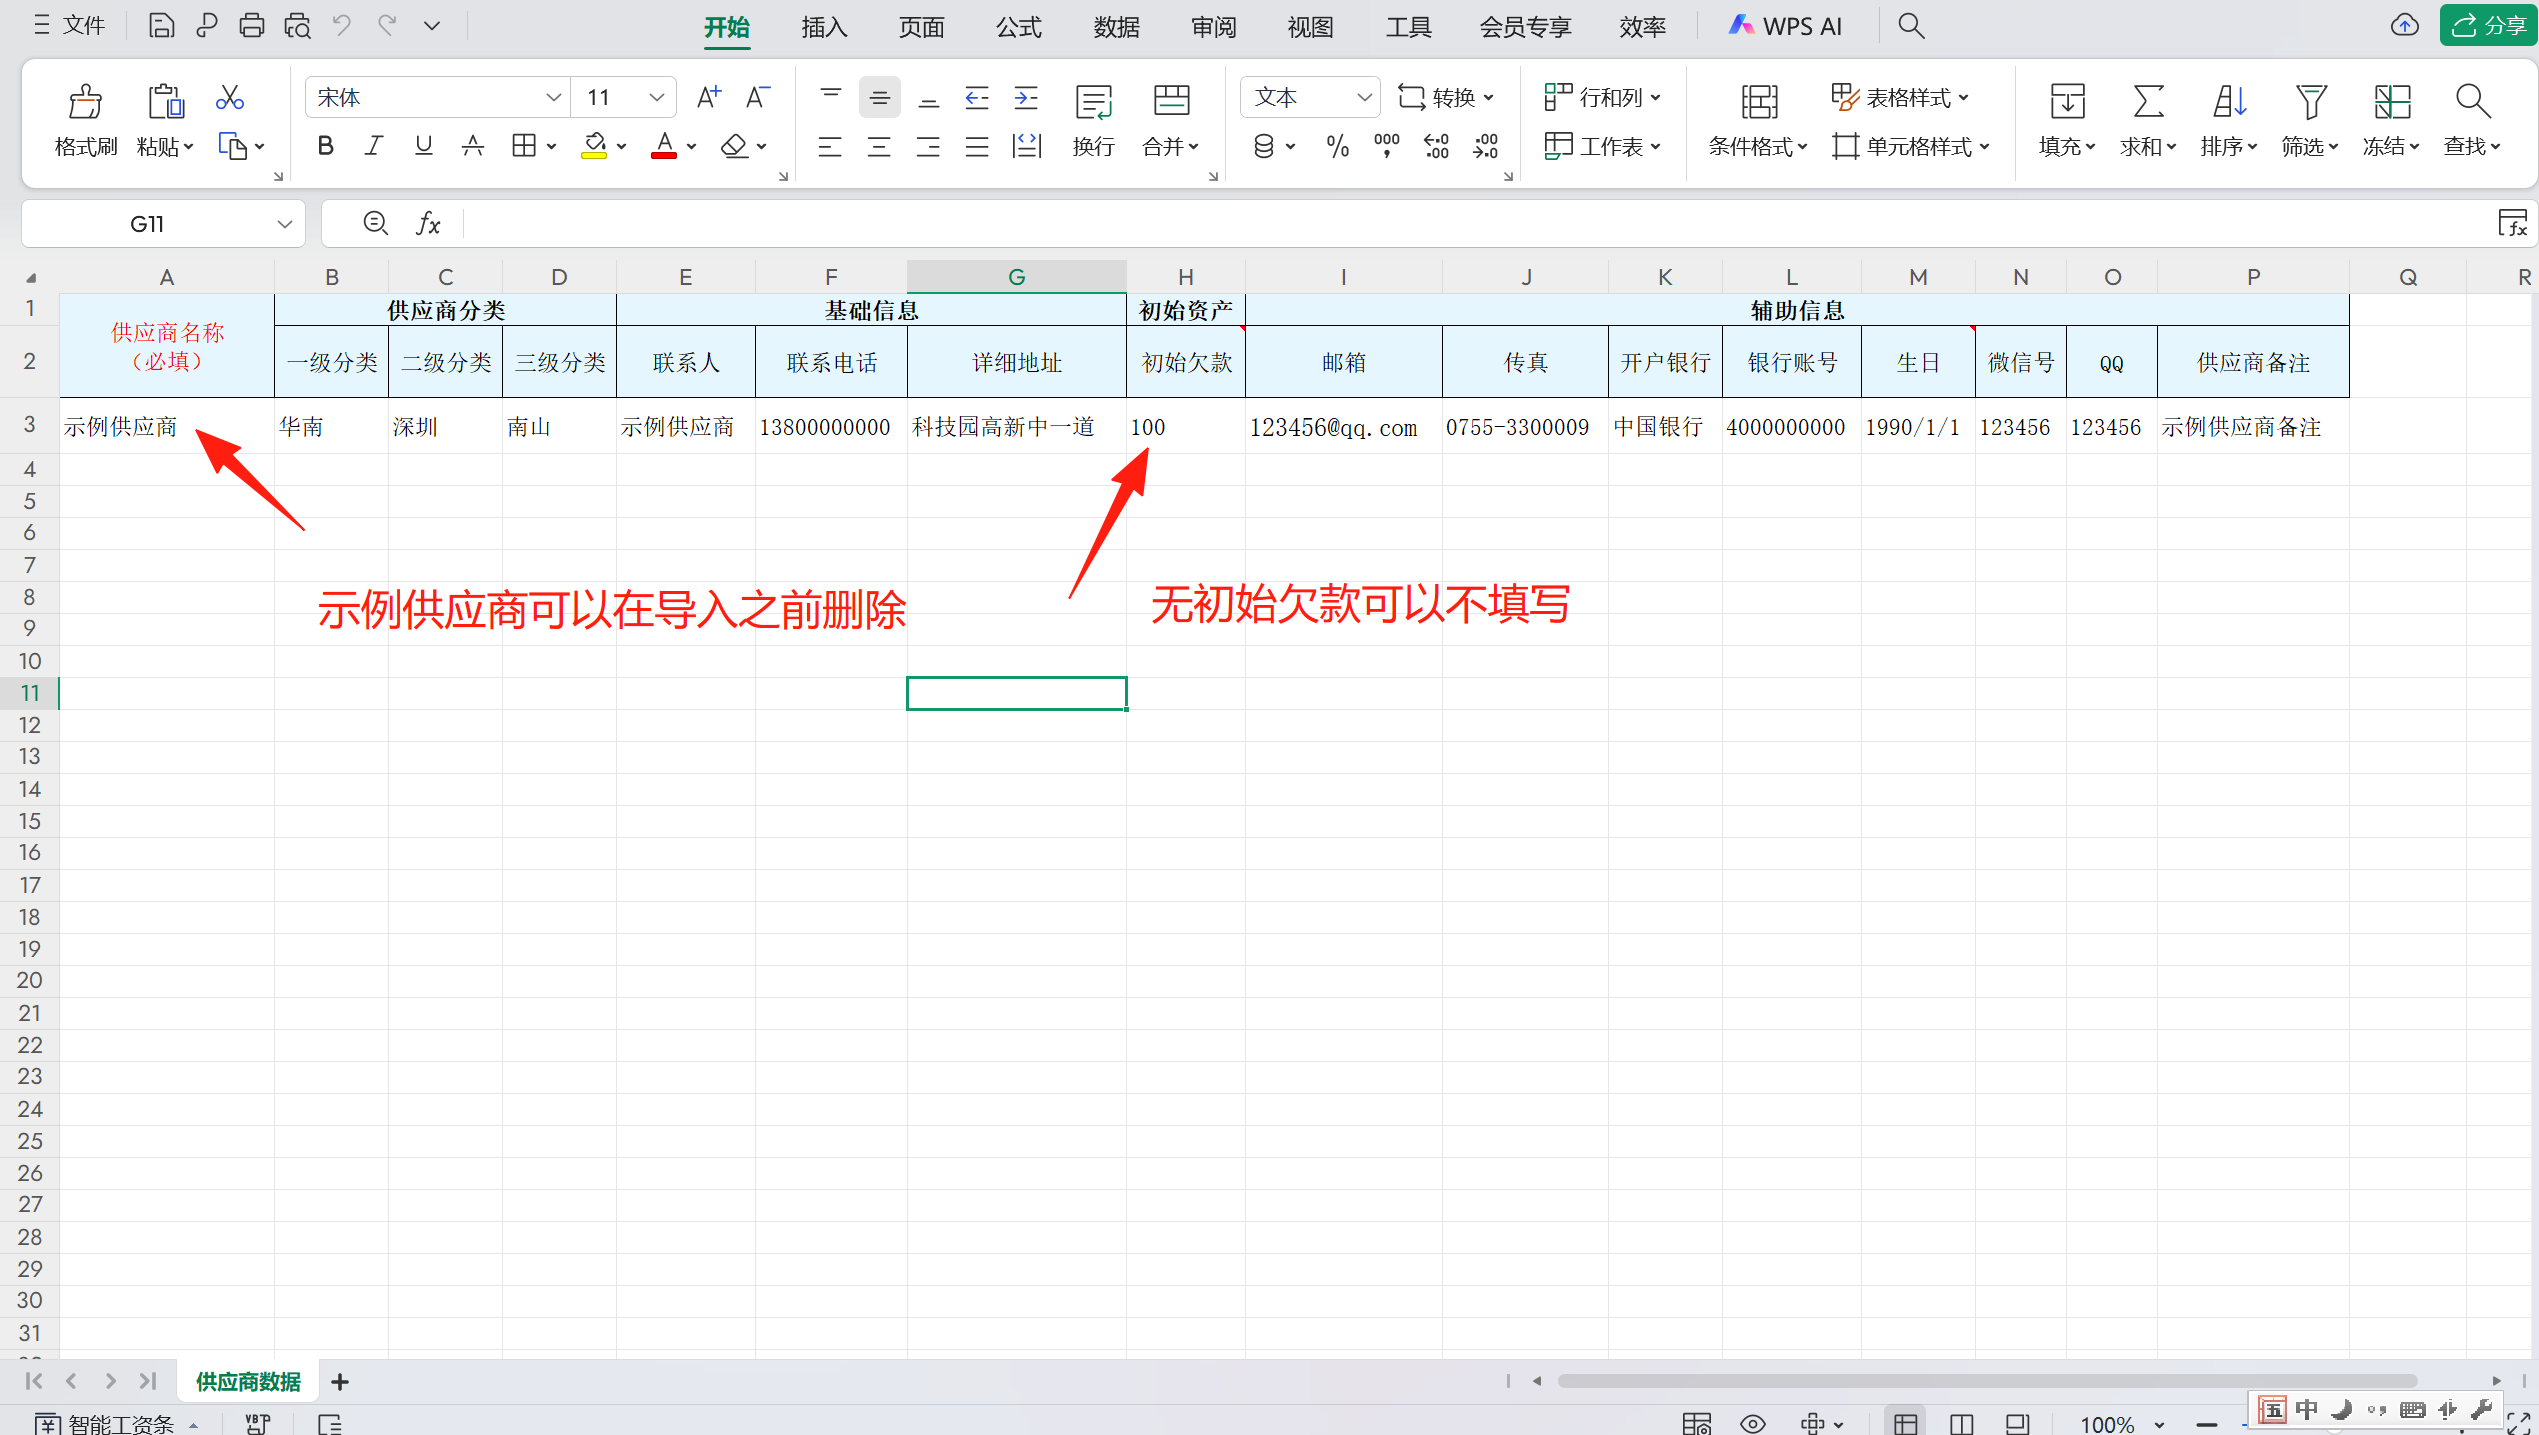Screen dimensions: 2539x1435
Task: Open WPS AI
Action: click(x=1786, y=27)
